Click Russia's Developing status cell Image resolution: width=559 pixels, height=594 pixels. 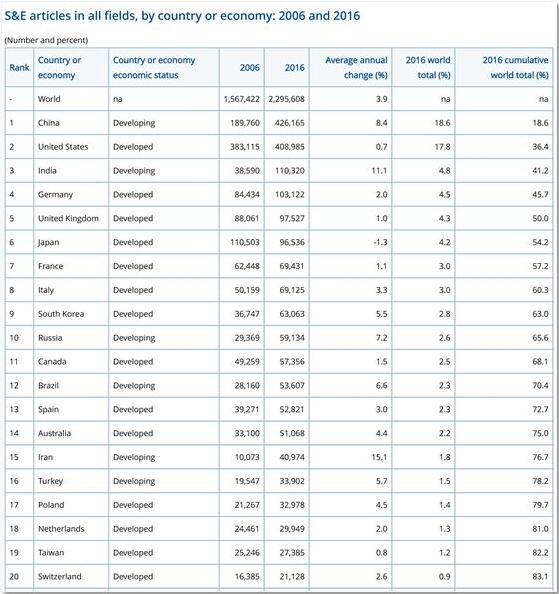point(134,338)
